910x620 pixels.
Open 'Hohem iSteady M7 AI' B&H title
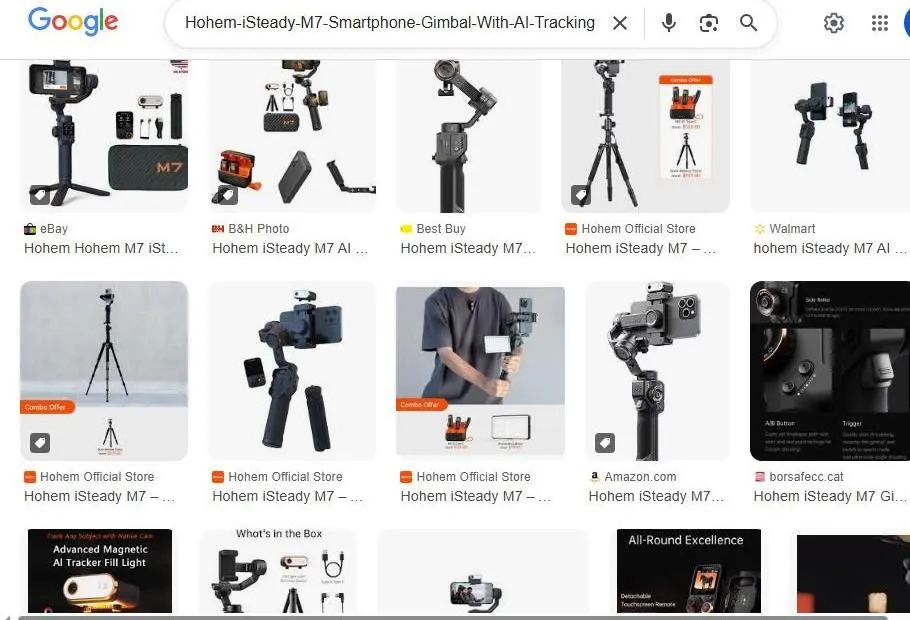coord(290,248)
